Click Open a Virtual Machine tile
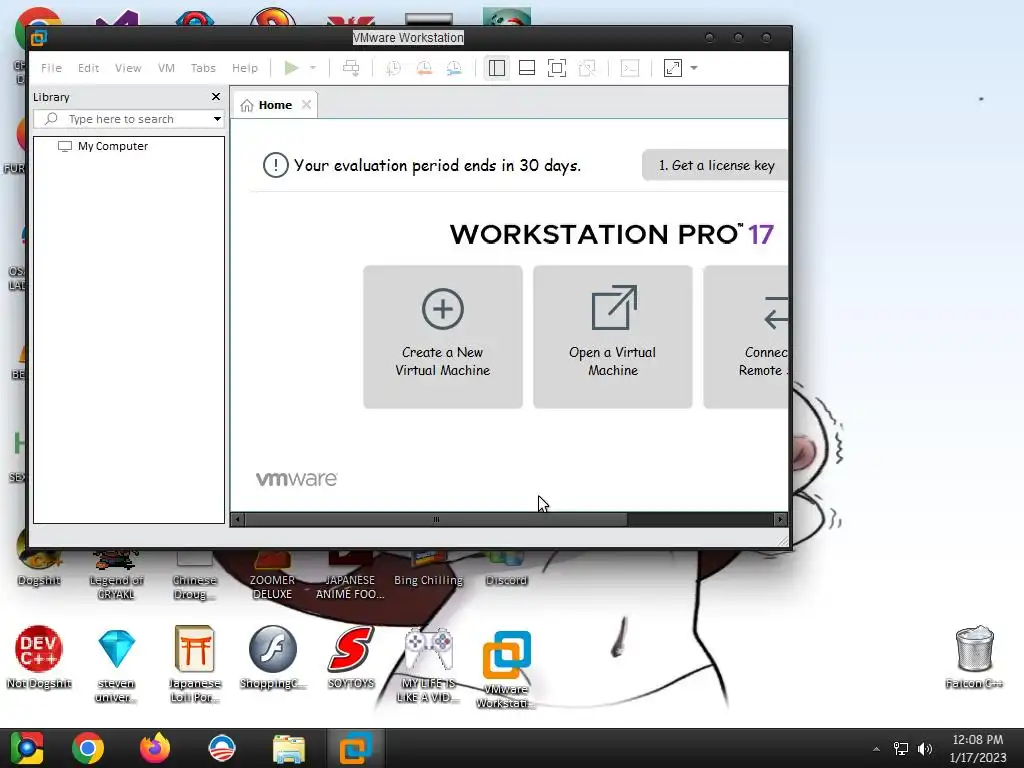 [613, 337]
